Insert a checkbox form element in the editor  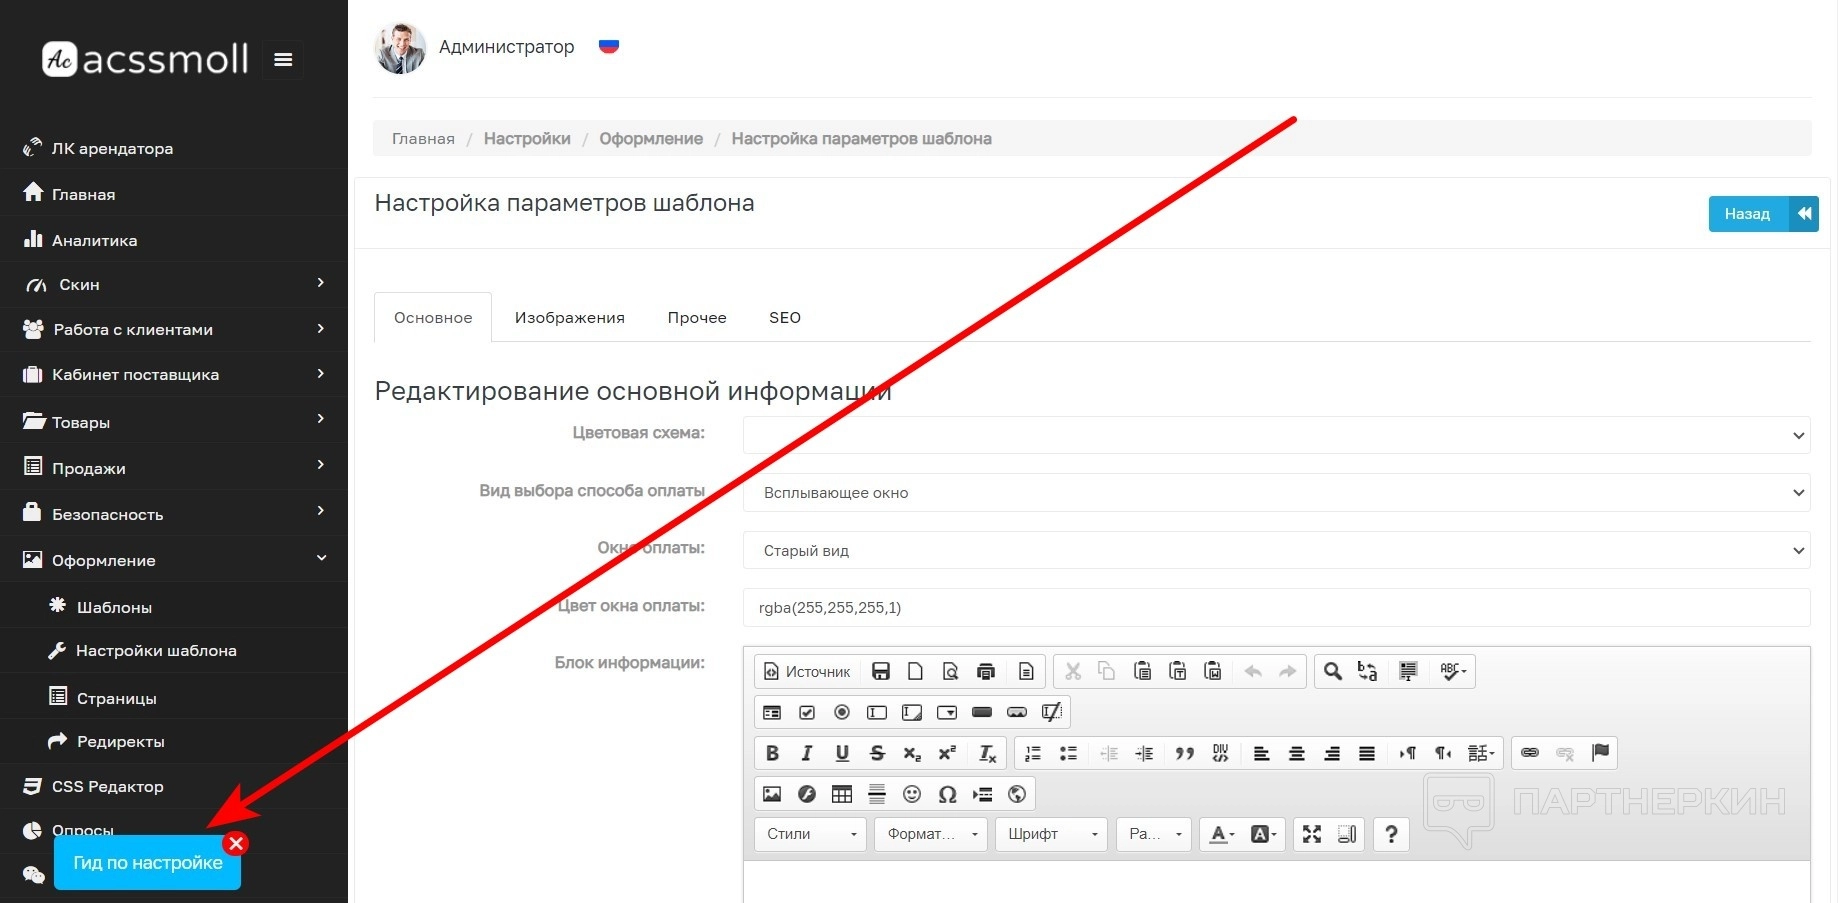[x=807, y=712]
